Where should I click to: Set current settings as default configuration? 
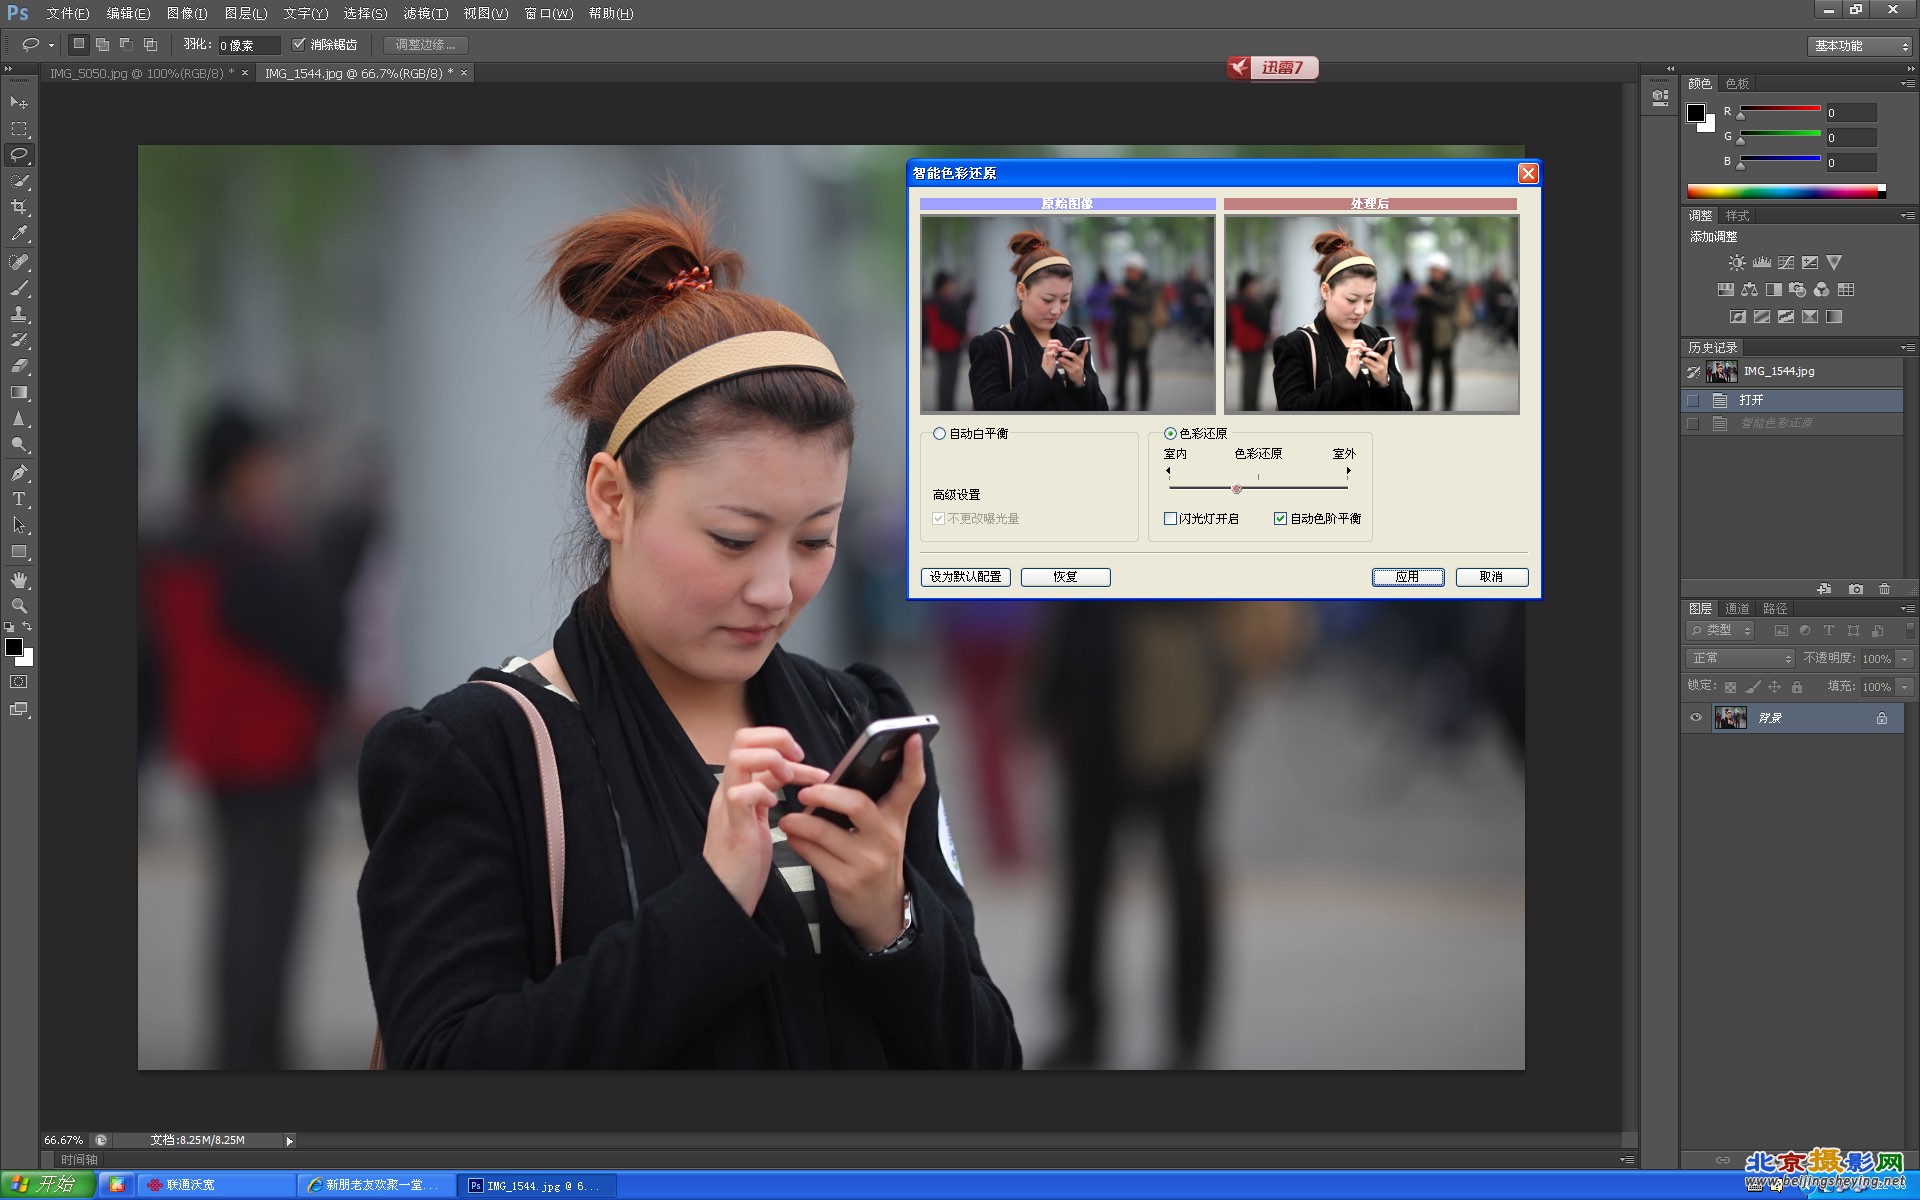pyautogui.click(x=965, y=577)
